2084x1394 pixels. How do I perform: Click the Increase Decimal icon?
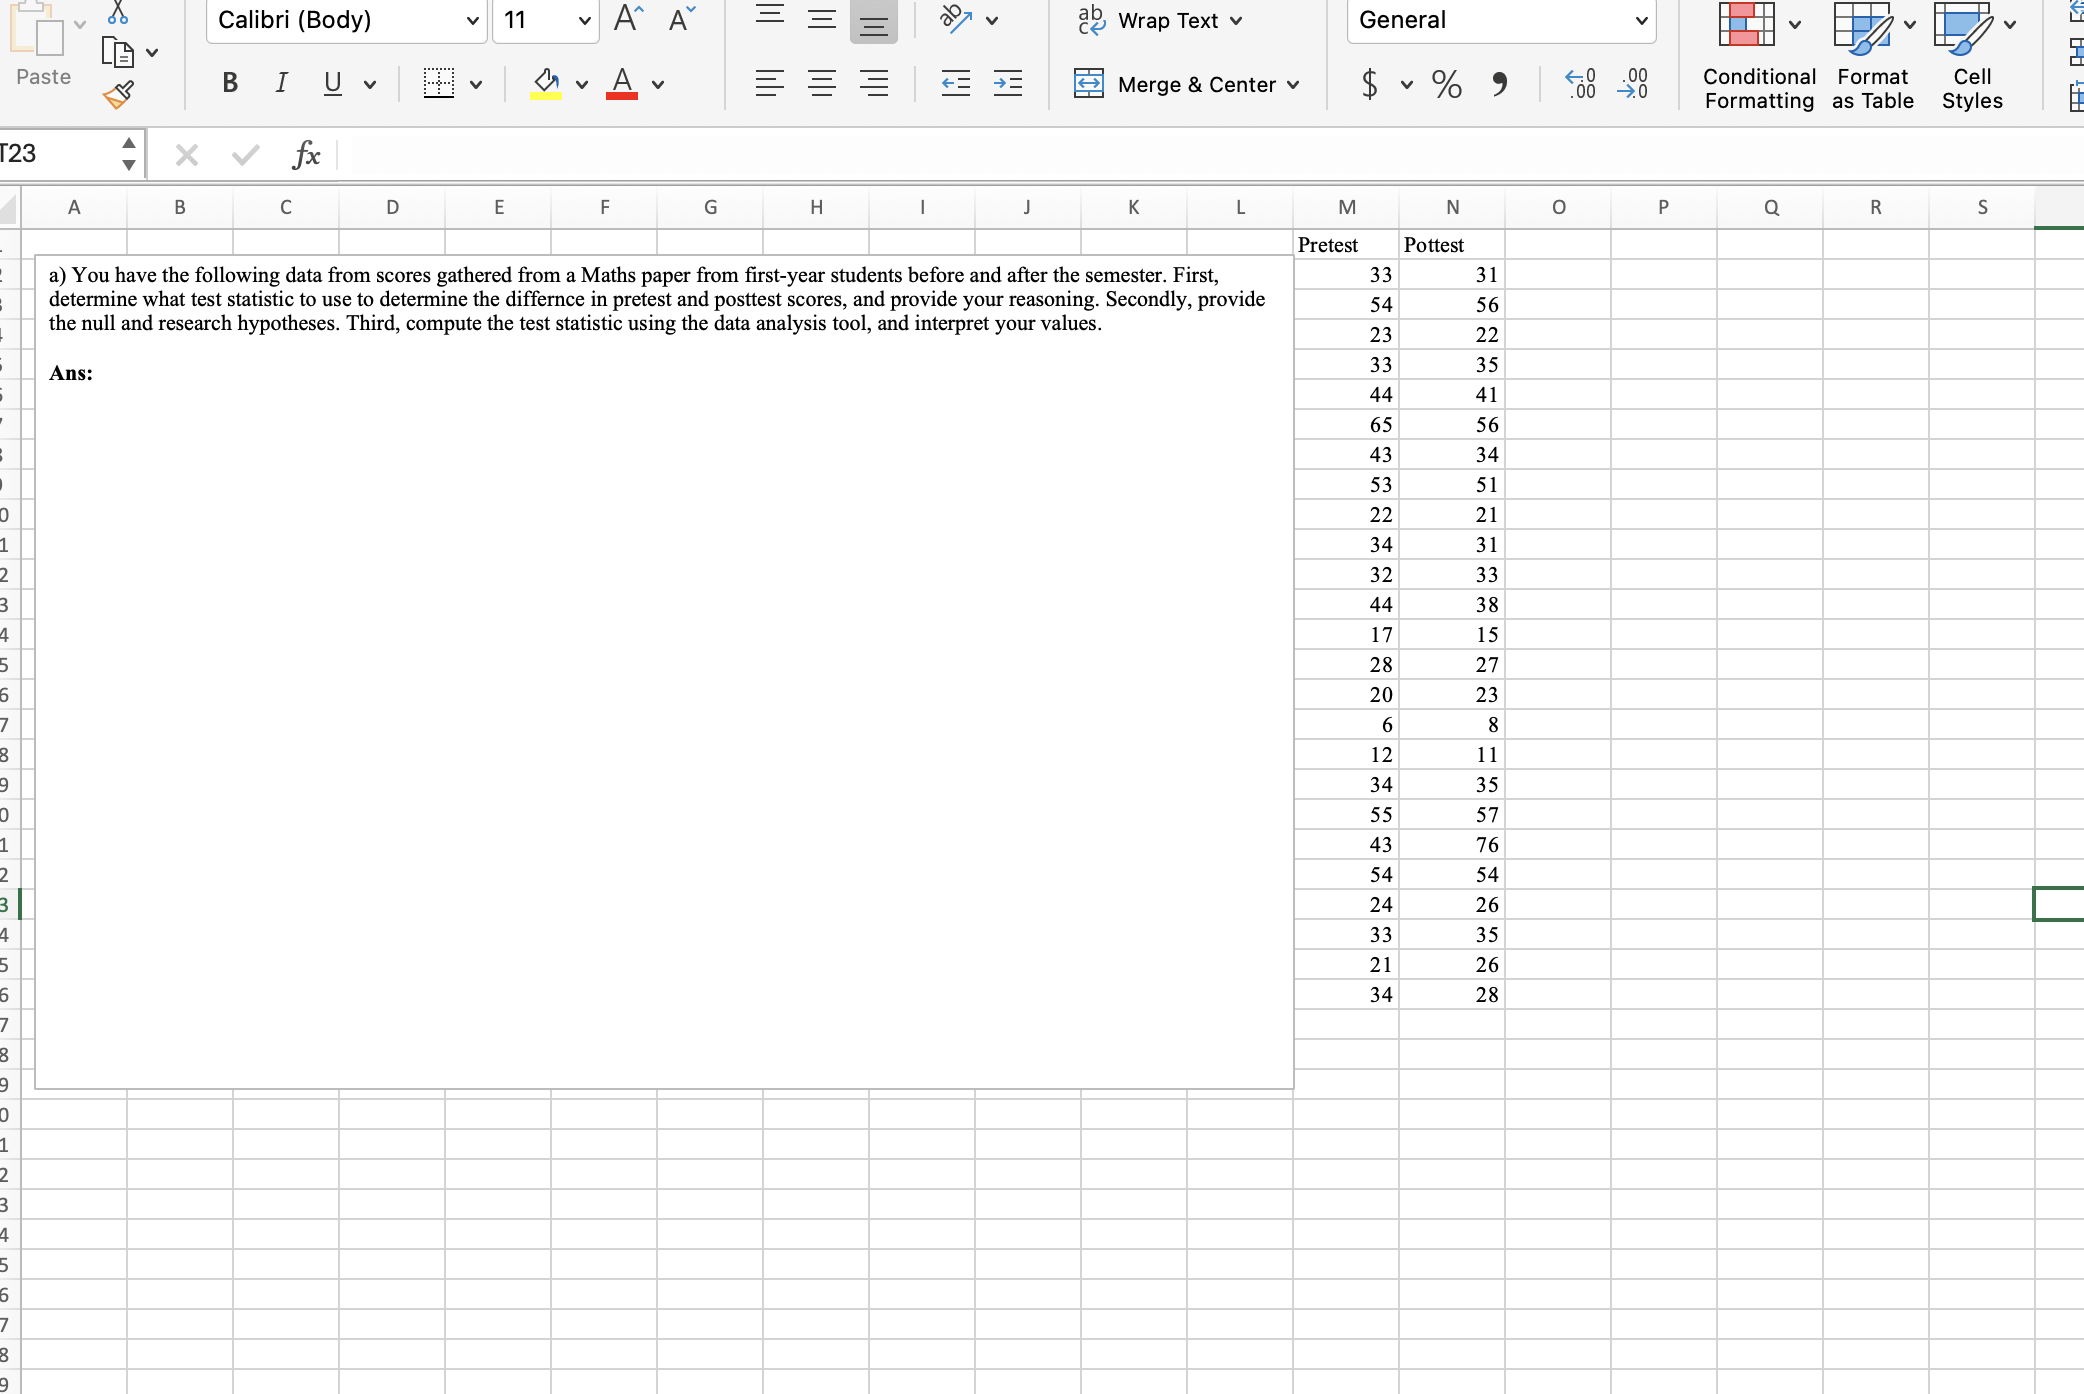point(1580,84)
